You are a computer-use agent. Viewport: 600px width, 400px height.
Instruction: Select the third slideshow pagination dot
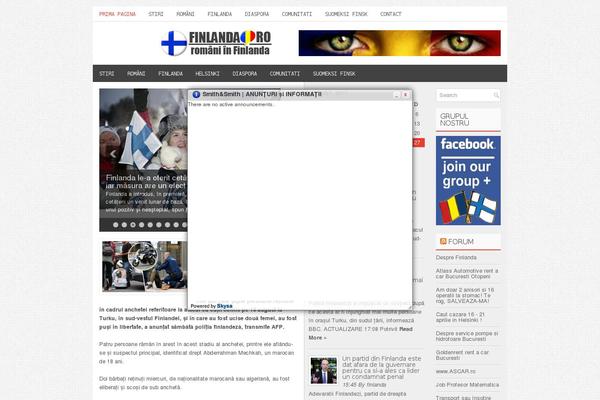point(134,225)
